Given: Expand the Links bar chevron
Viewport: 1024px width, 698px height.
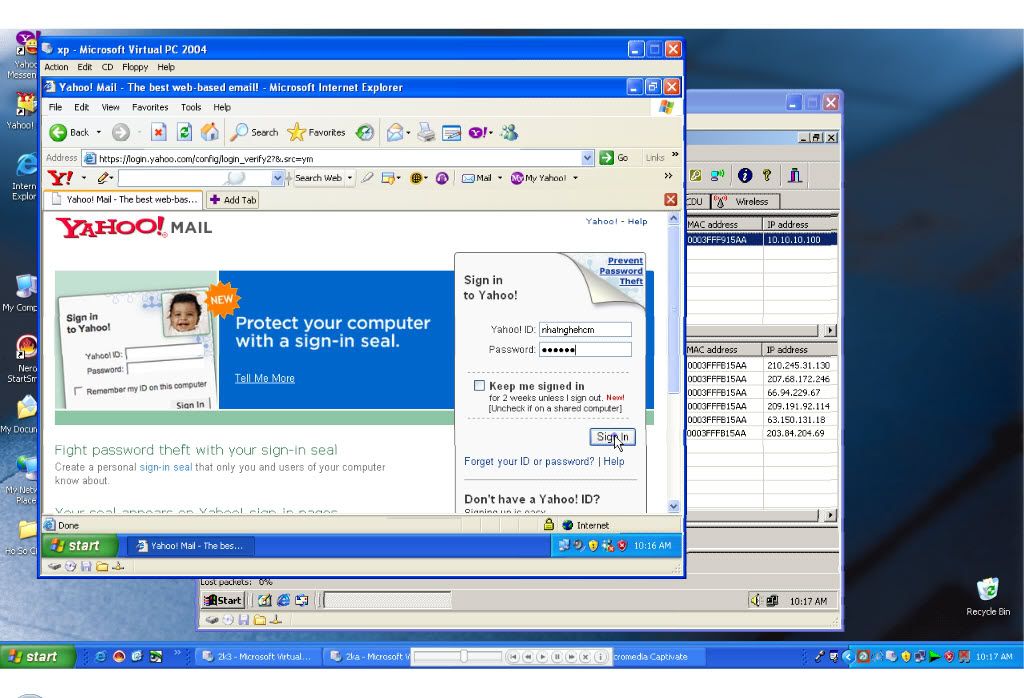Looking at the screenshot, I should pos(675,155).
